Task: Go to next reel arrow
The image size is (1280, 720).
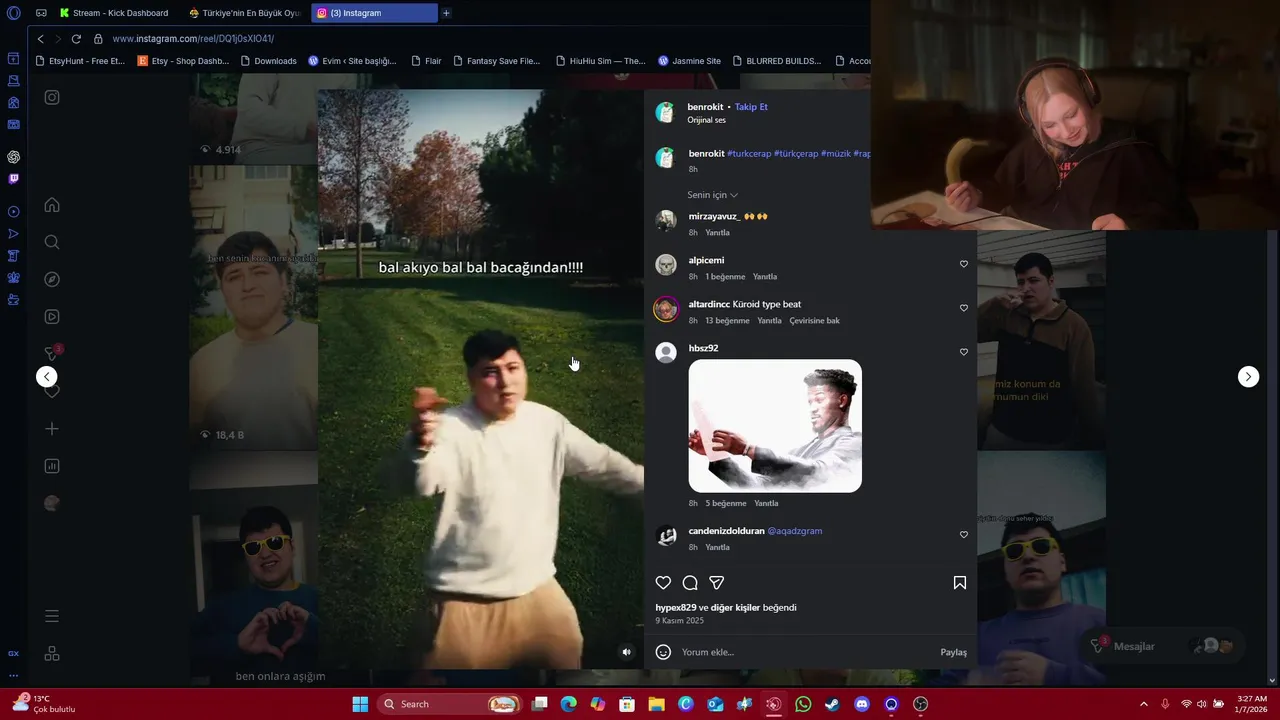Action: [1248, 377]
